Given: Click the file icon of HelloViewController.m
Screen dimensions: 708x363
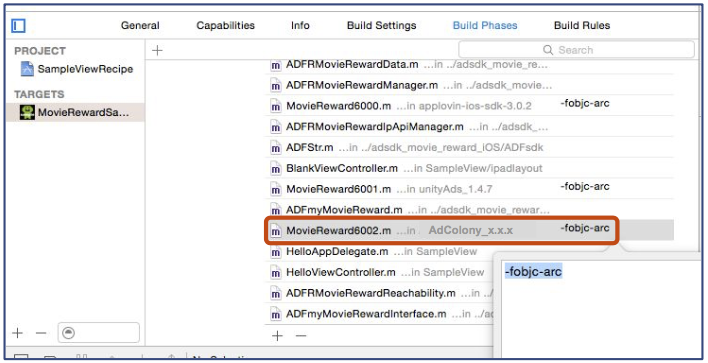Looking at the screenshot, I should pyautogui.click(x=275, y=273).
